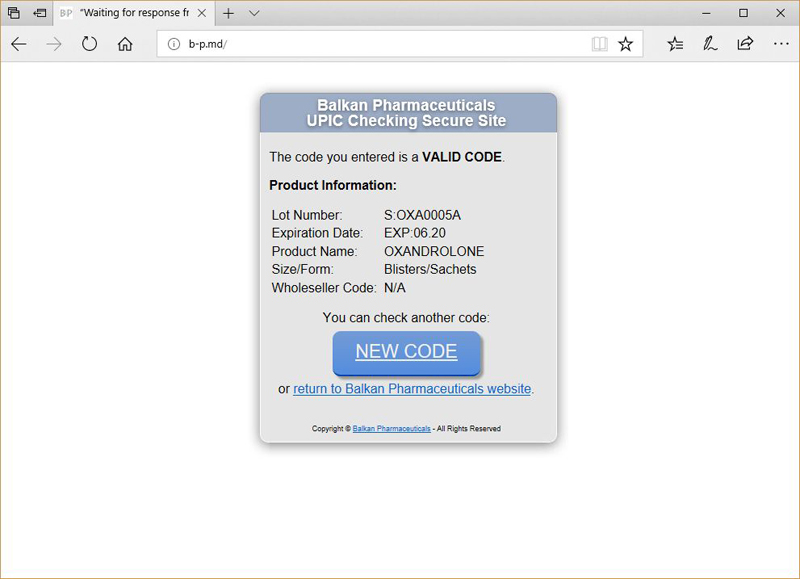Select the 'Waiting for response' tab
This screenshot has width=800, height=579.
[x=134, y=13]
